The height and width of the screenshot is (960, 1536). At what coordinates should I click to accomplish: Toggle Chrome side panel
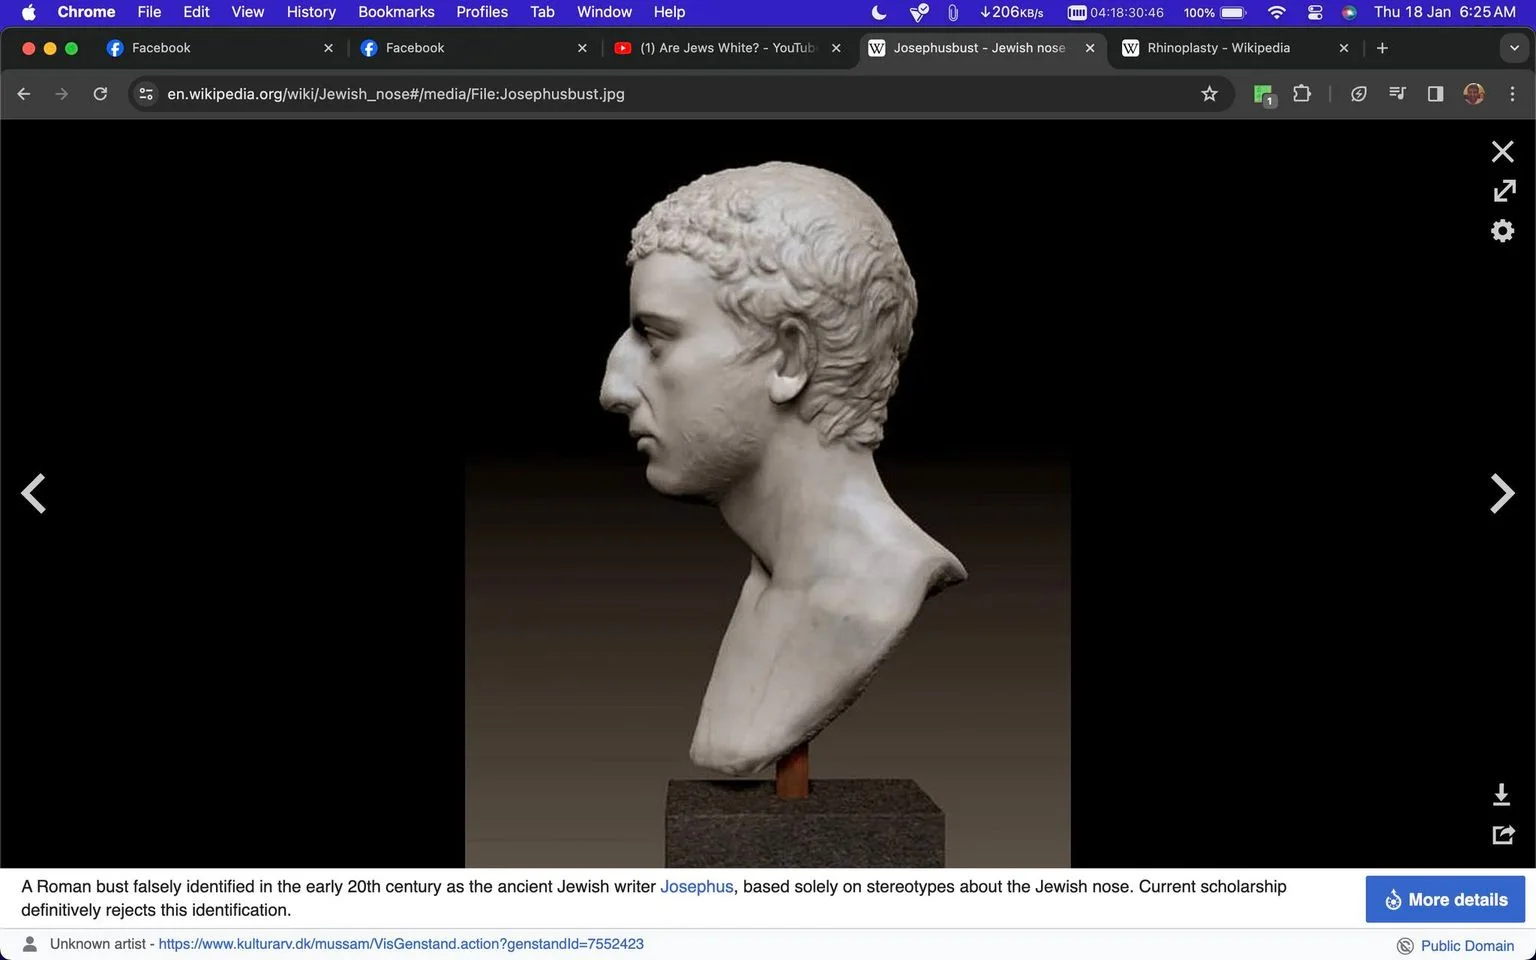click(x=1435, y=94)
